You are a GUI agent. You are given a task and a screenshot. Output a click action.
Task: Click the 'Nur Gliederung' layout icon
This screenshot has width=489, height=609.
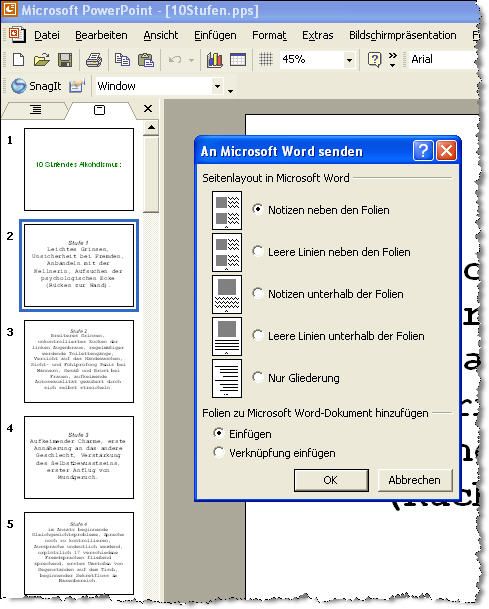click(227, 378)
